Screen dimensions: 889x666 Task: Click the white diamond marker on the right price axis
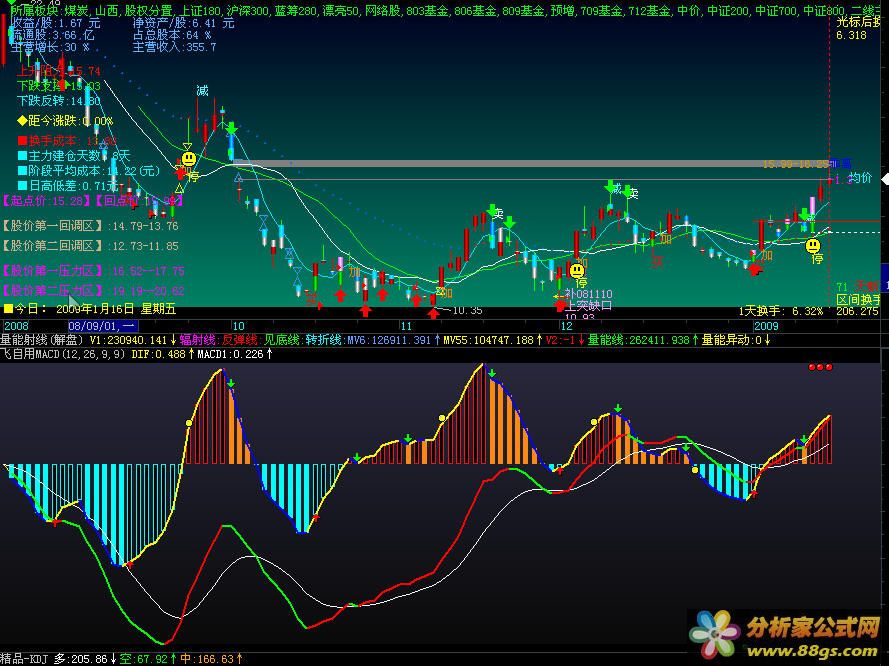click(885, 179)
